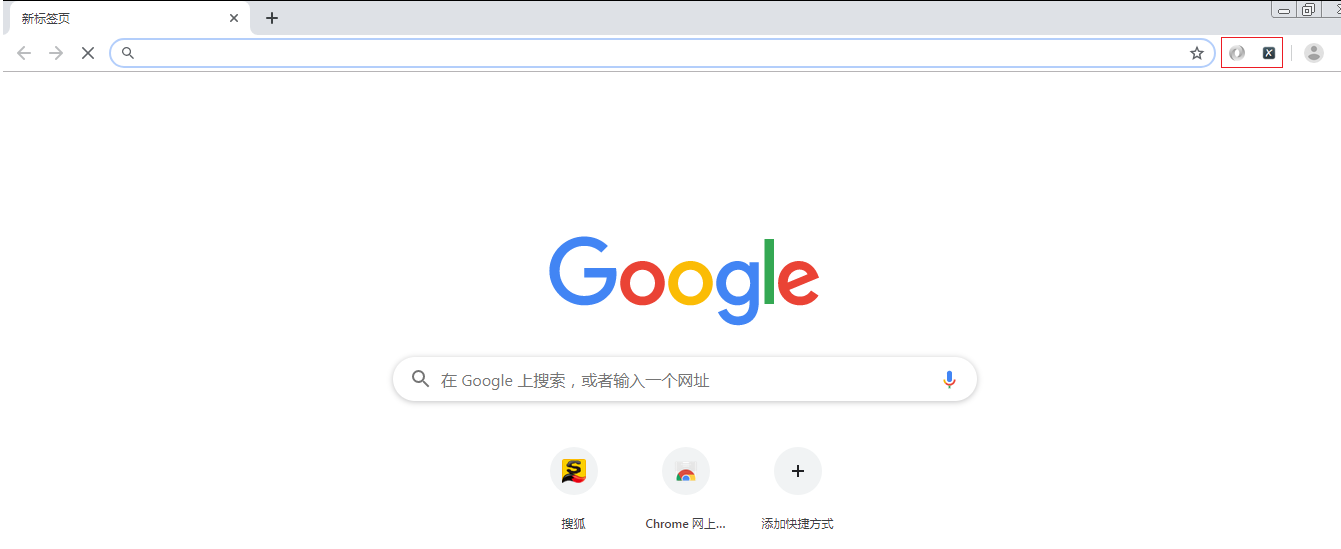Go back to the previous page
Screen dimensions: 1341x549
click(24, 53)
